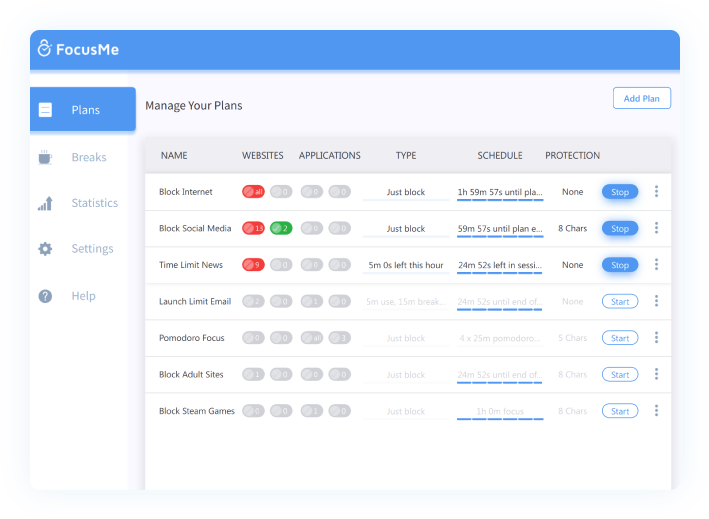The width and height of the screenshot is (709, 519).
Task: Click red 'all' websites badge for Block Internet
Action: (x=253, y=192)
